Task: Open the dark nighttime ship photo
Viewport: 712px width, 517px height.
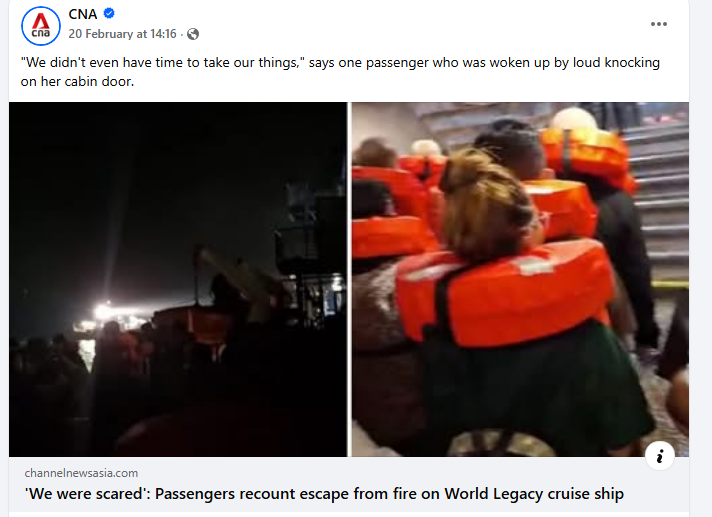Action: [178, 279]
